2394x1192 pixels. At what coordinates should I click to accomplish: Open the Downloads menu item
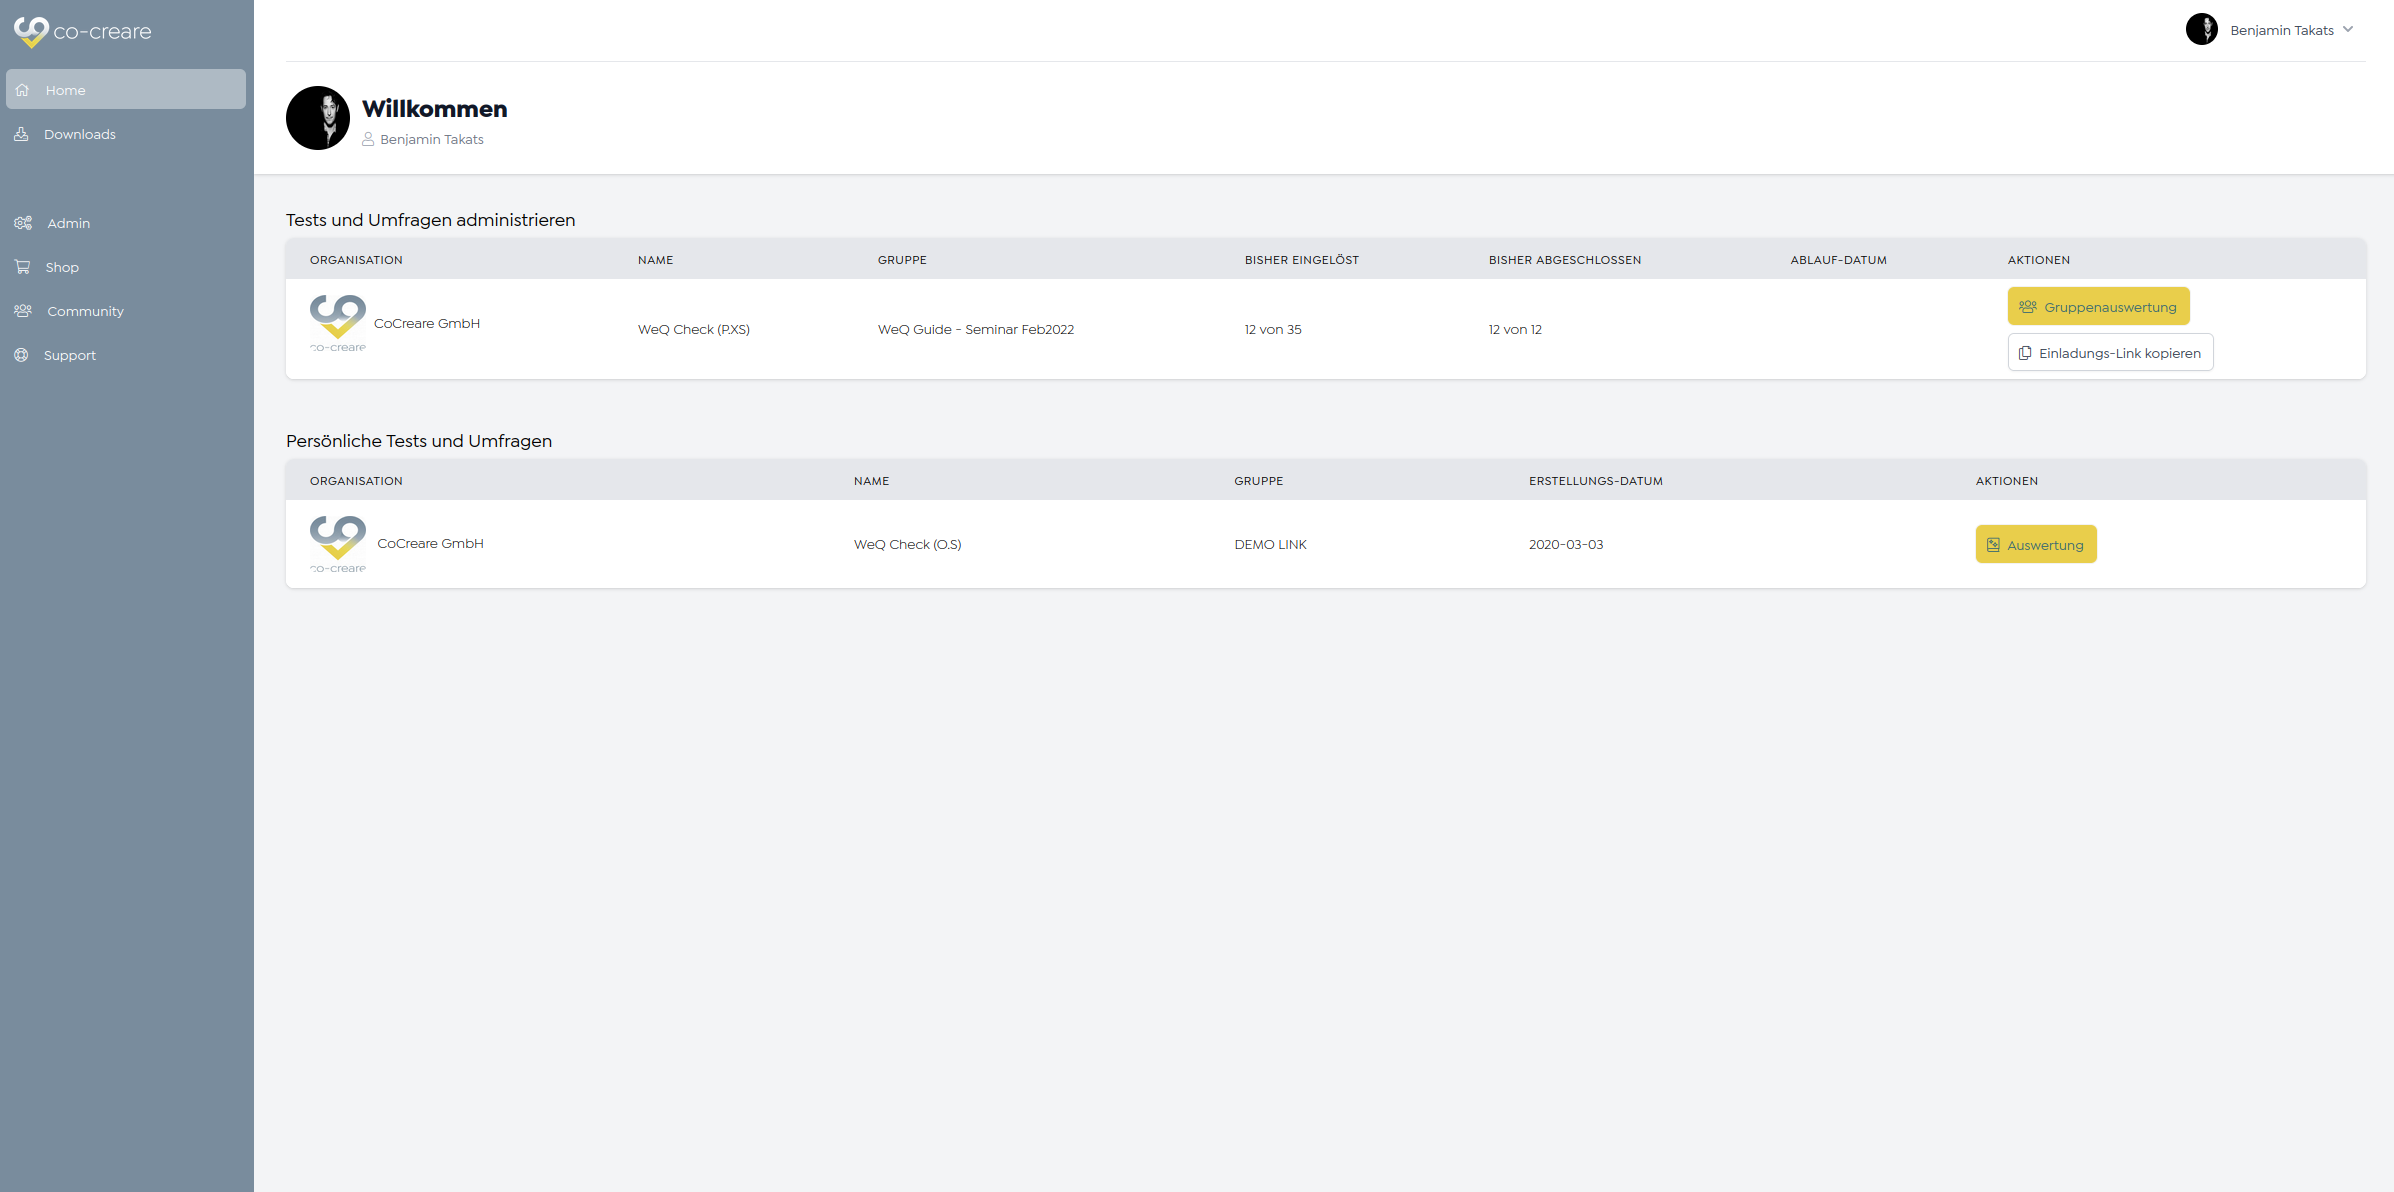[80, 134]
